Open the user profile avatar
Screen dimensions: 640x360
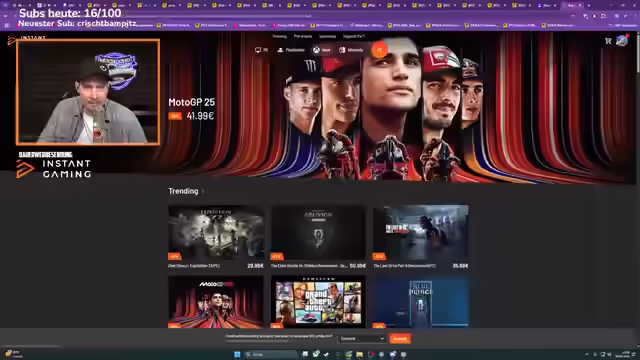point(622,40)
